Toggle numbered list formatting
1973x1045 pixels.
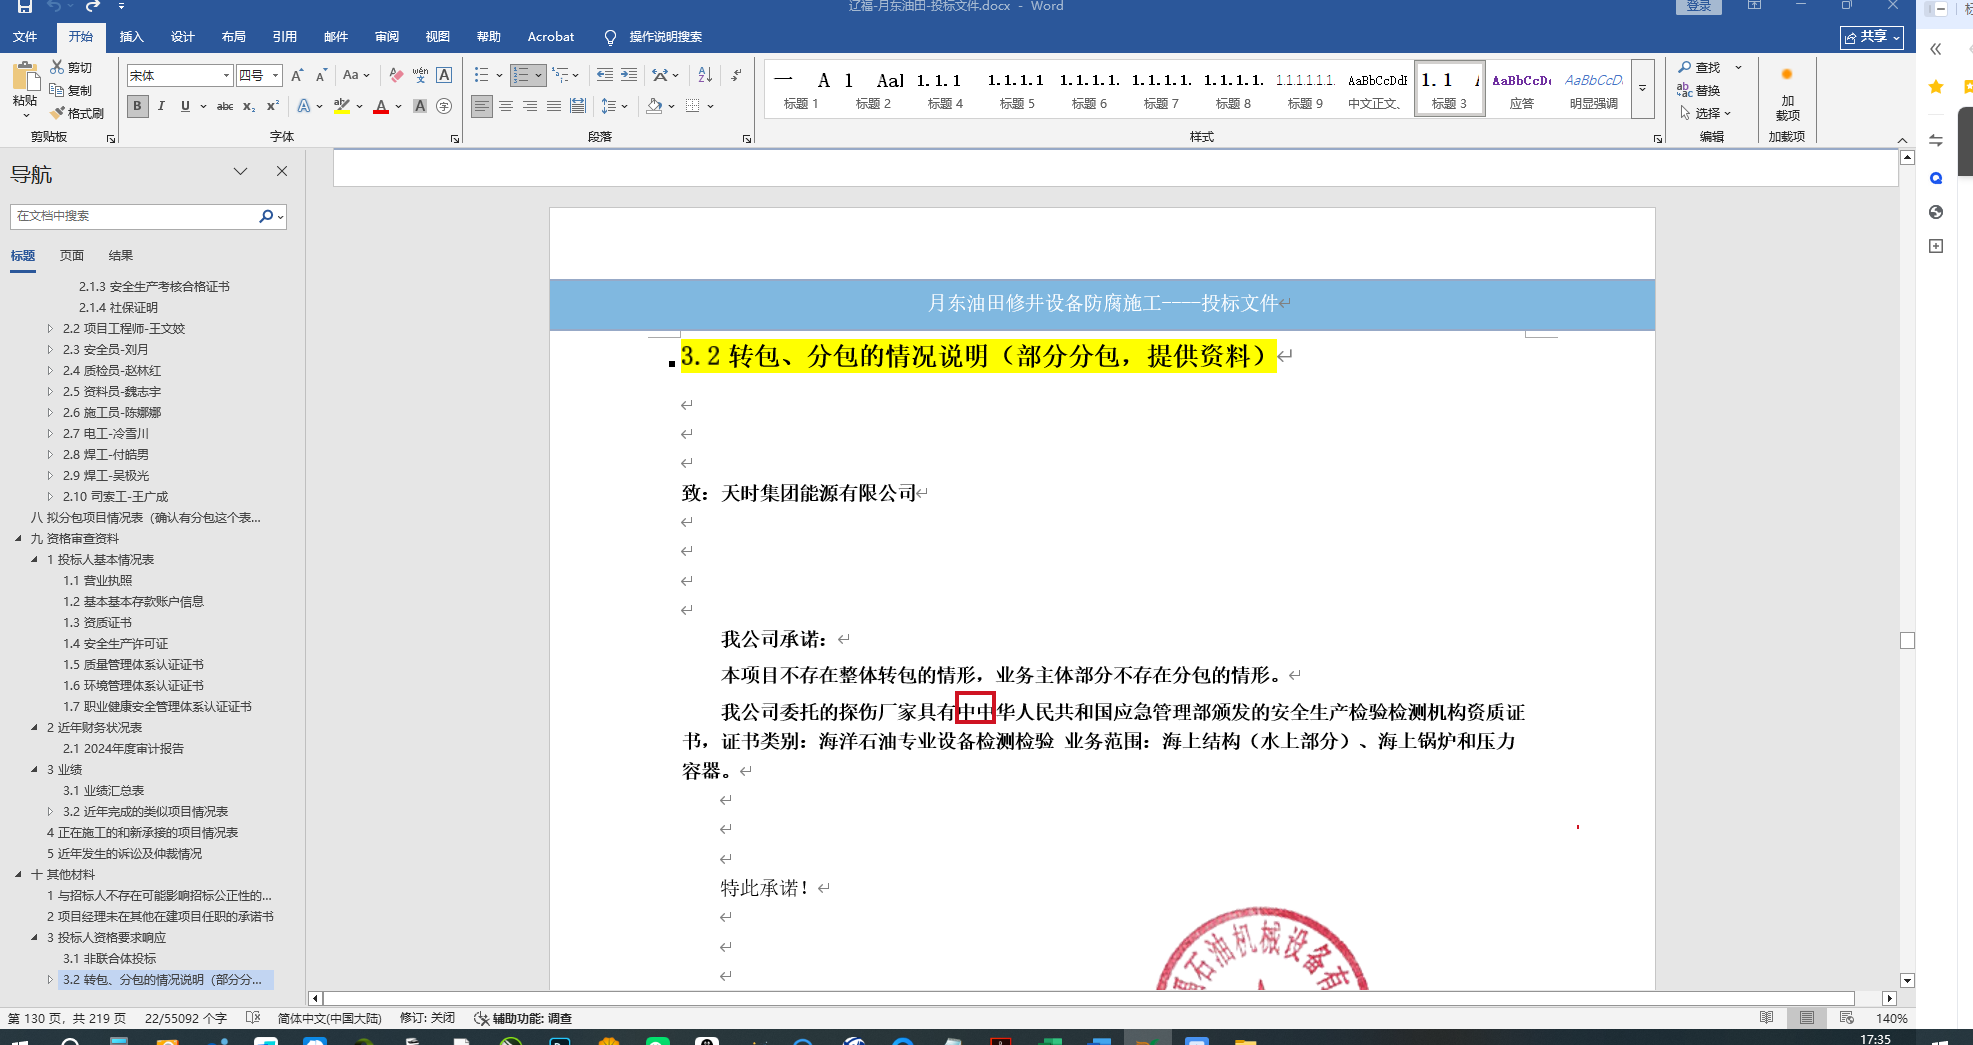coord(520,75)
